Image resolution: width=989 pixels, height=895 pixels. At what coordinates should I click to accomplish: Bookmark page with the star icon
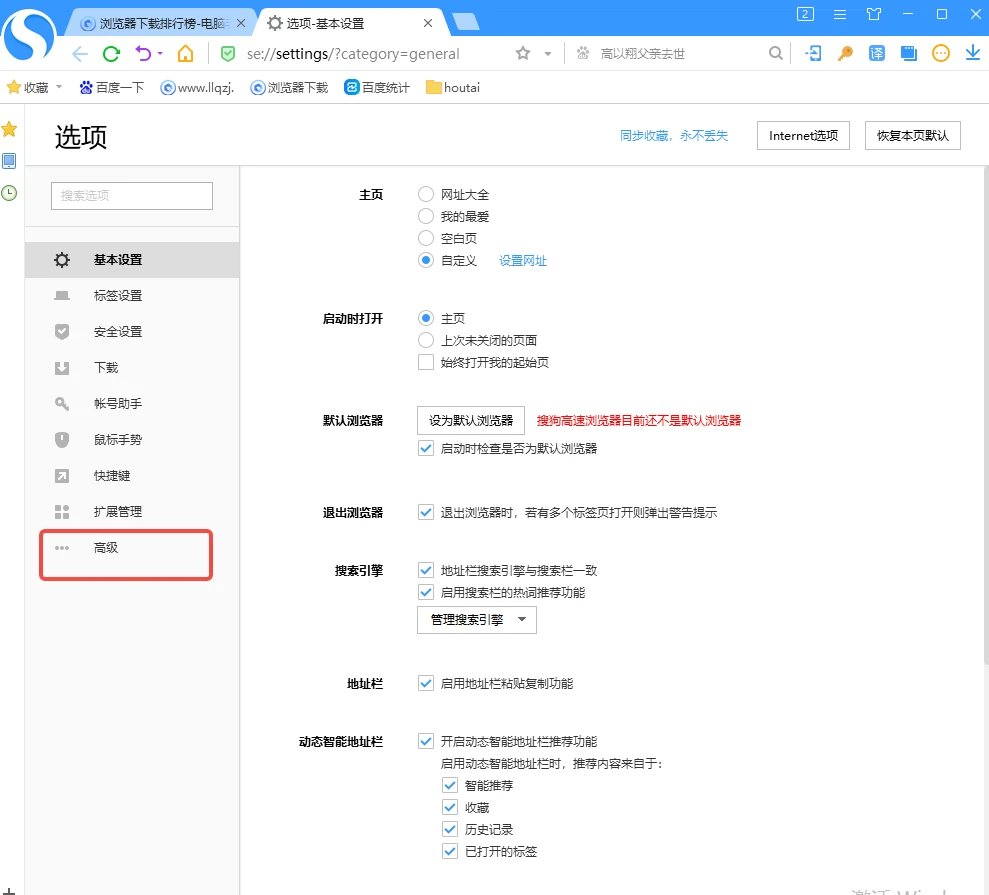pyautogui.click(x=523, y=54)
